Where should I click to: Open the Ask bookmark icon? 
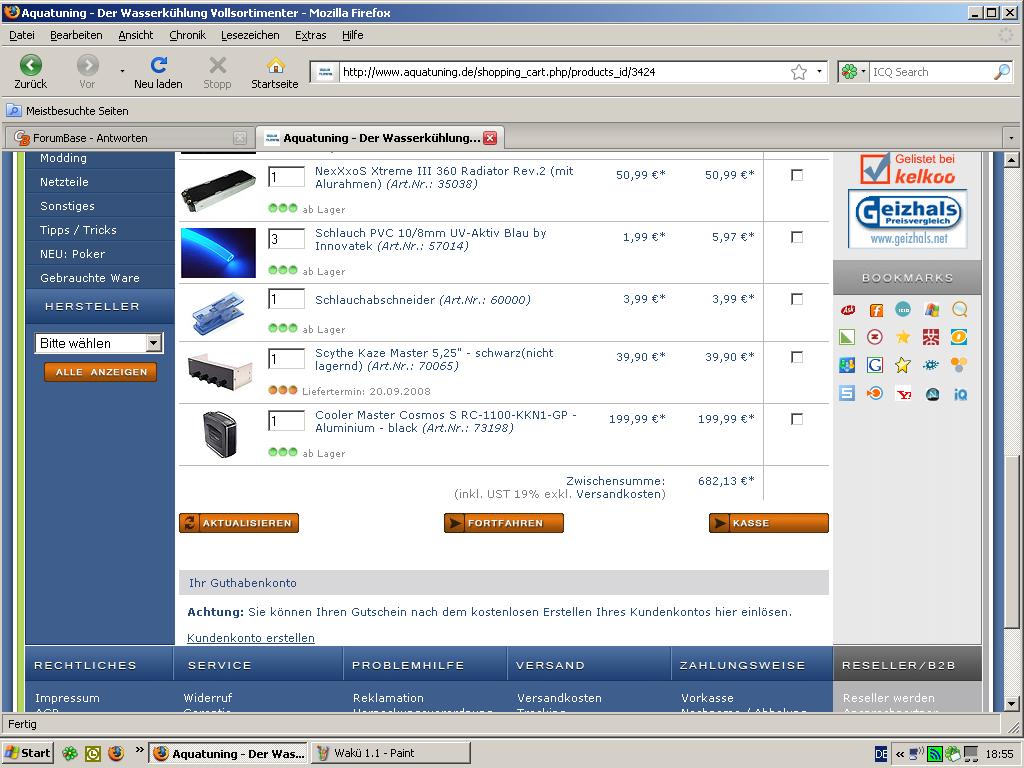(x=848, y=310)
